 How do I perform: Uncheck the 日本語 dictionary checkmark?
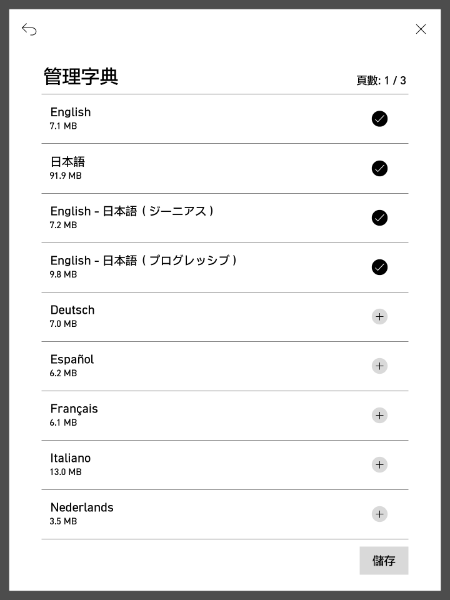point(379,168)
